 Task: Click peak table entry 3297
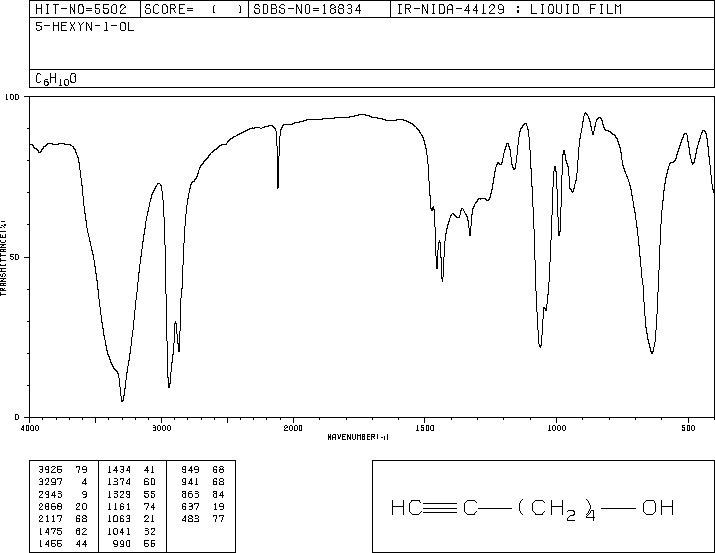(50, 482)
